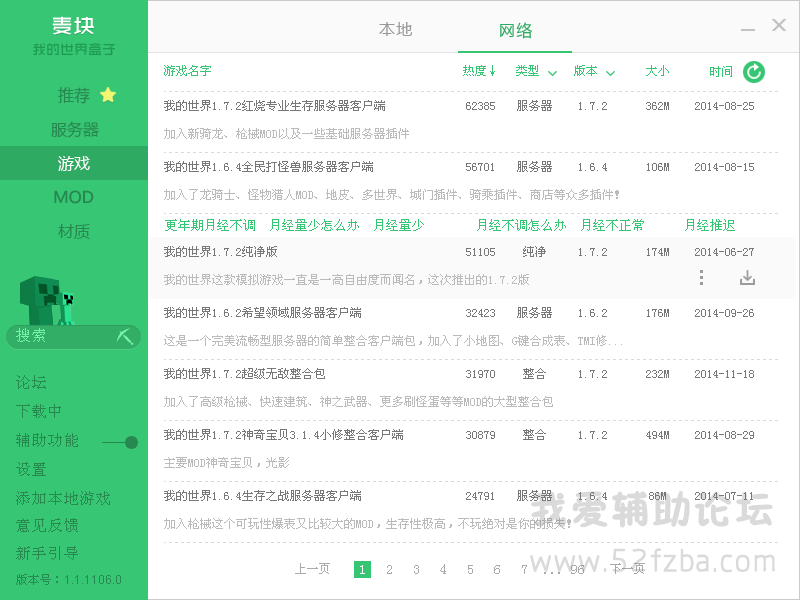Click the 月经量少 ad link
800x600 pixels.
[398, 225]
